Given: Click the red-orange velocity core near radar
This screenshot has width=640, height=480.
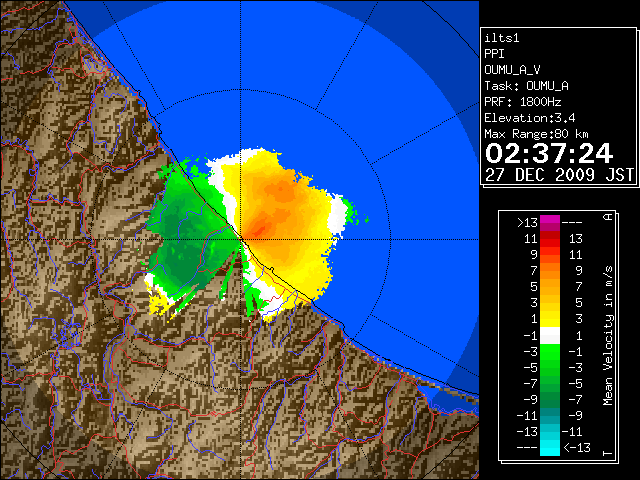Looking at the screenshot, I should (258, 231).
